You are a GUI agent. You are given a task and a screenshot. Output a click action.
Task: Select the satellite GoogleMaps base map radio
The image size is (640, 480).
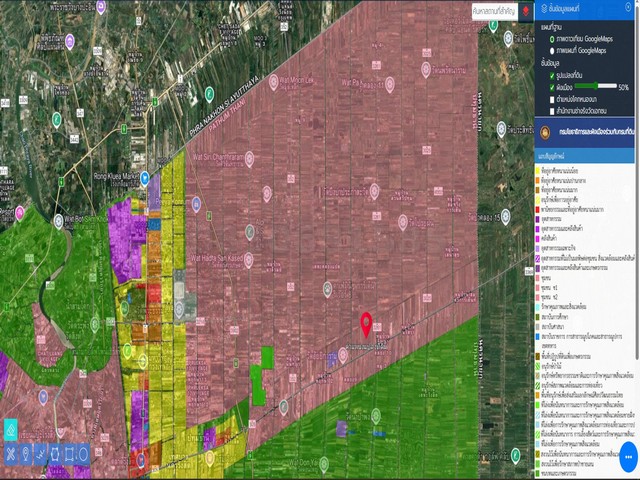(551, 39)
